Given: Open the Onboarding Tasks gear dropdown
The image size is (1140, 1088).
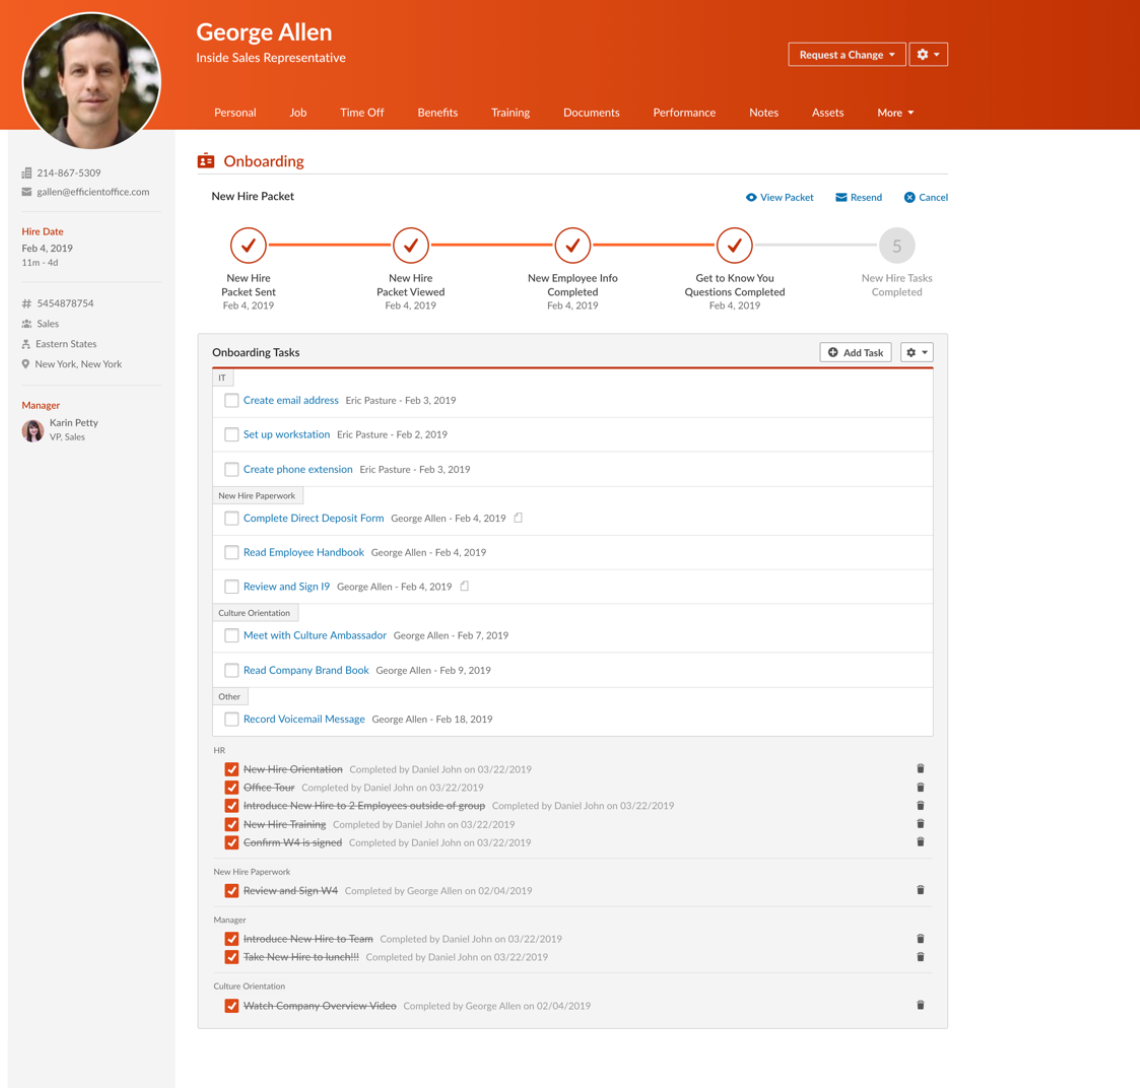Looking at the screenshot, I should (x=916, y=353).
